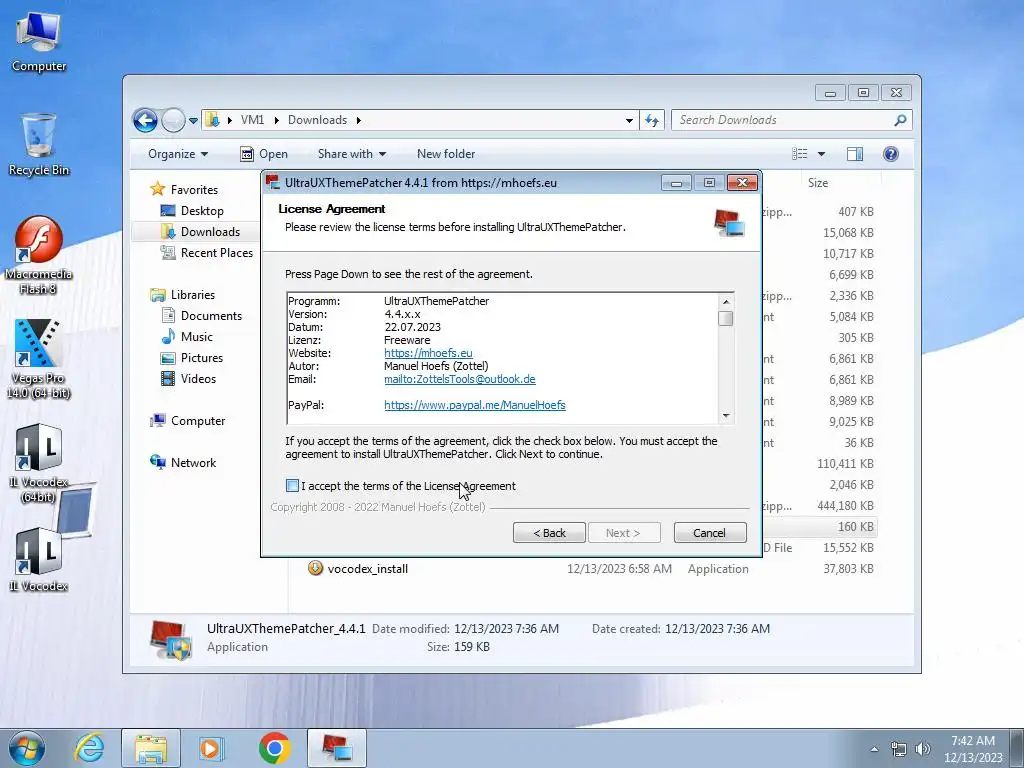Click search magnifier icon in Explorer

coord(901,120)
